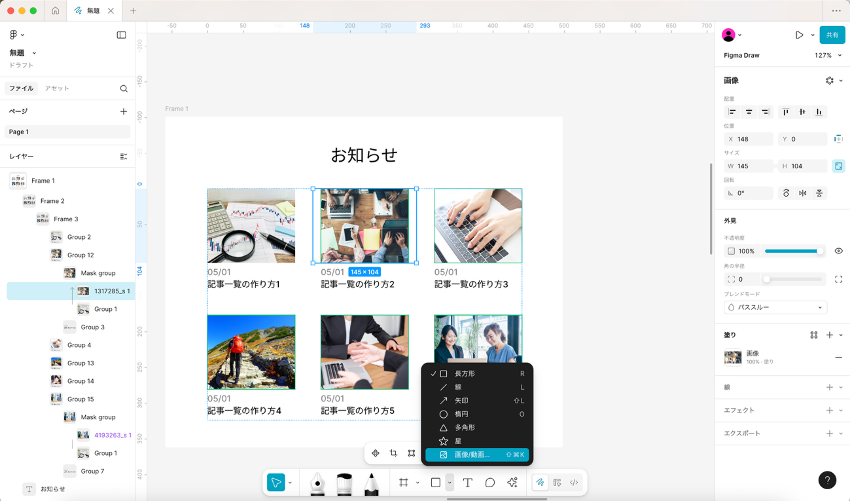Adjust the opacity slider
The image size is (850, 502).
pos(794,251)
